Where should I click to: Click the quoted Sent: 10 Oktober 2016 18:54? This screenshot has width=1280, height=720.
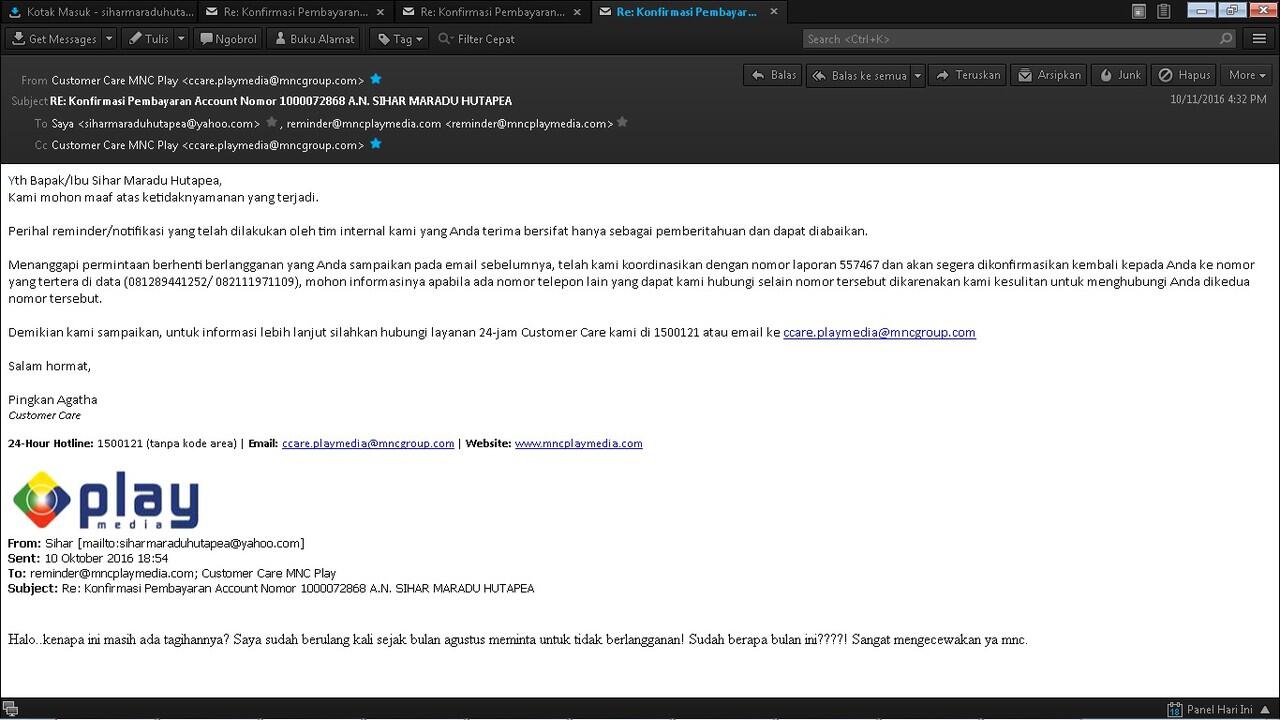tap(88, 559)
